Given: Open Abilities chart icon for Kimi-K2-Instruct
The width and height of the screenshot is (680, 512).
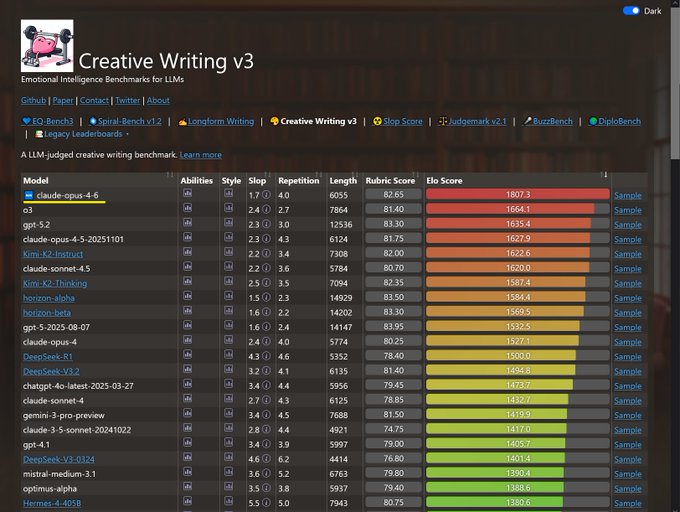Looking at the screenshot, I should 187,252.
